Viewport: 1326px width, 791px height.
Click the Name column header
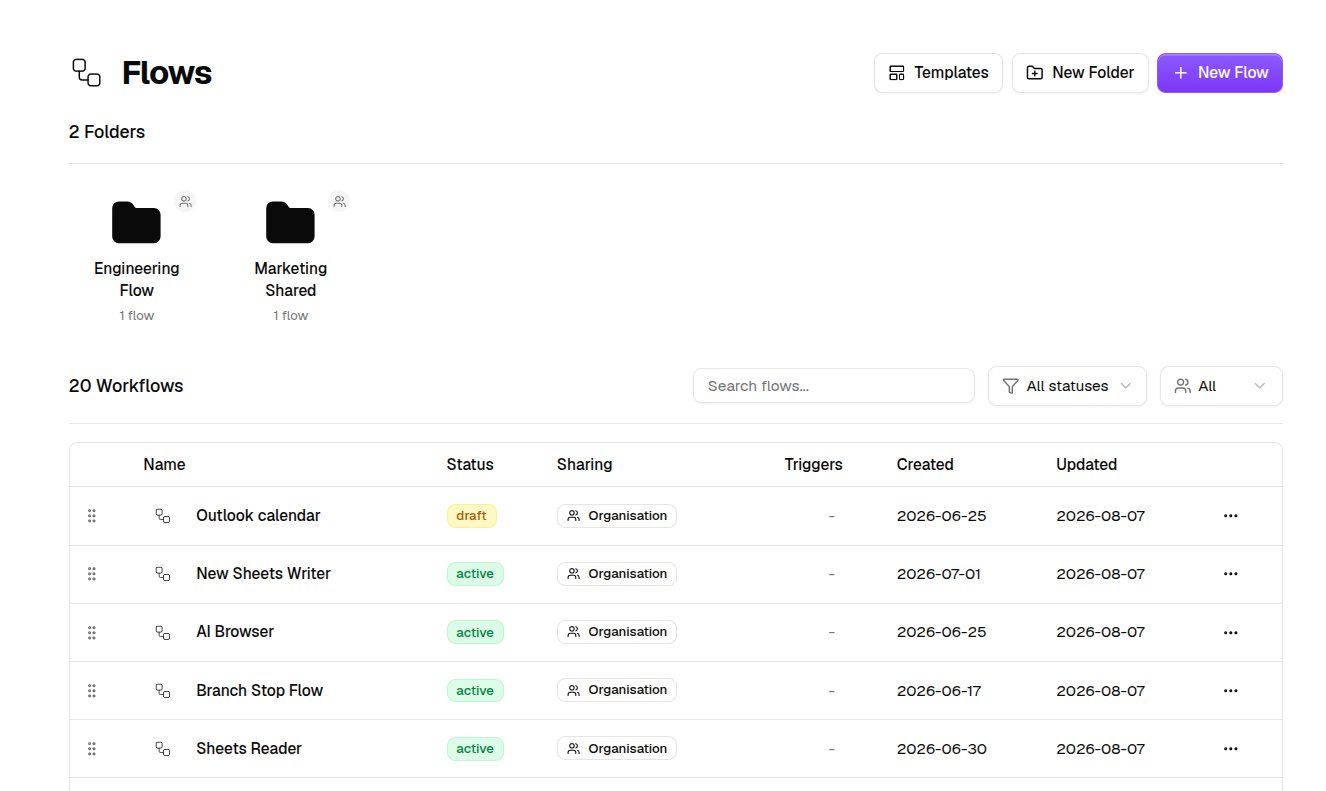coord(164,464)
